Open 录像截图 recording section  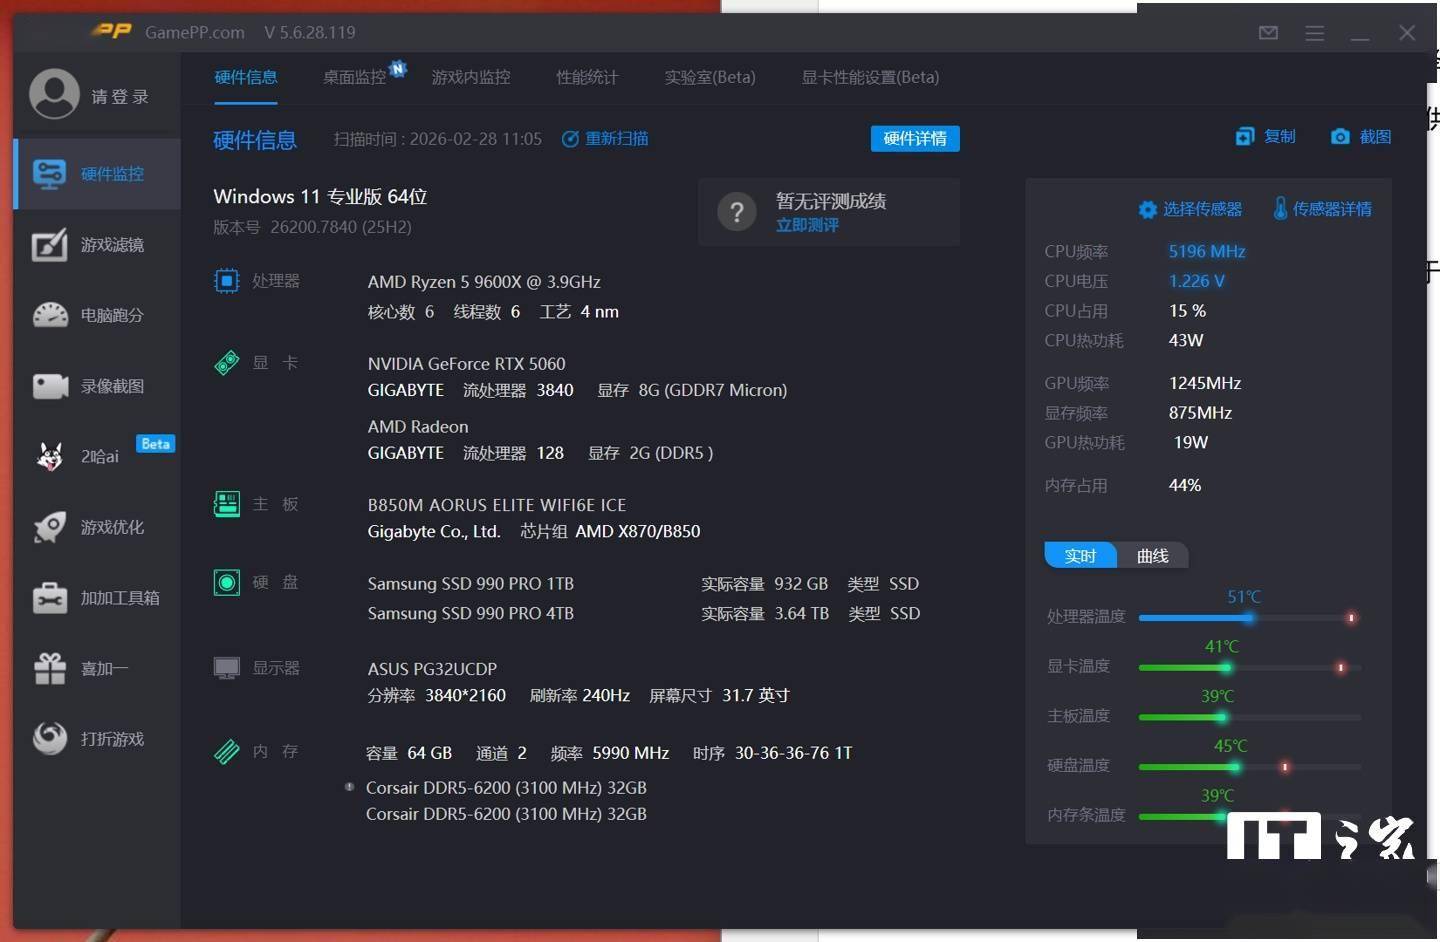(x=96, y=386)
